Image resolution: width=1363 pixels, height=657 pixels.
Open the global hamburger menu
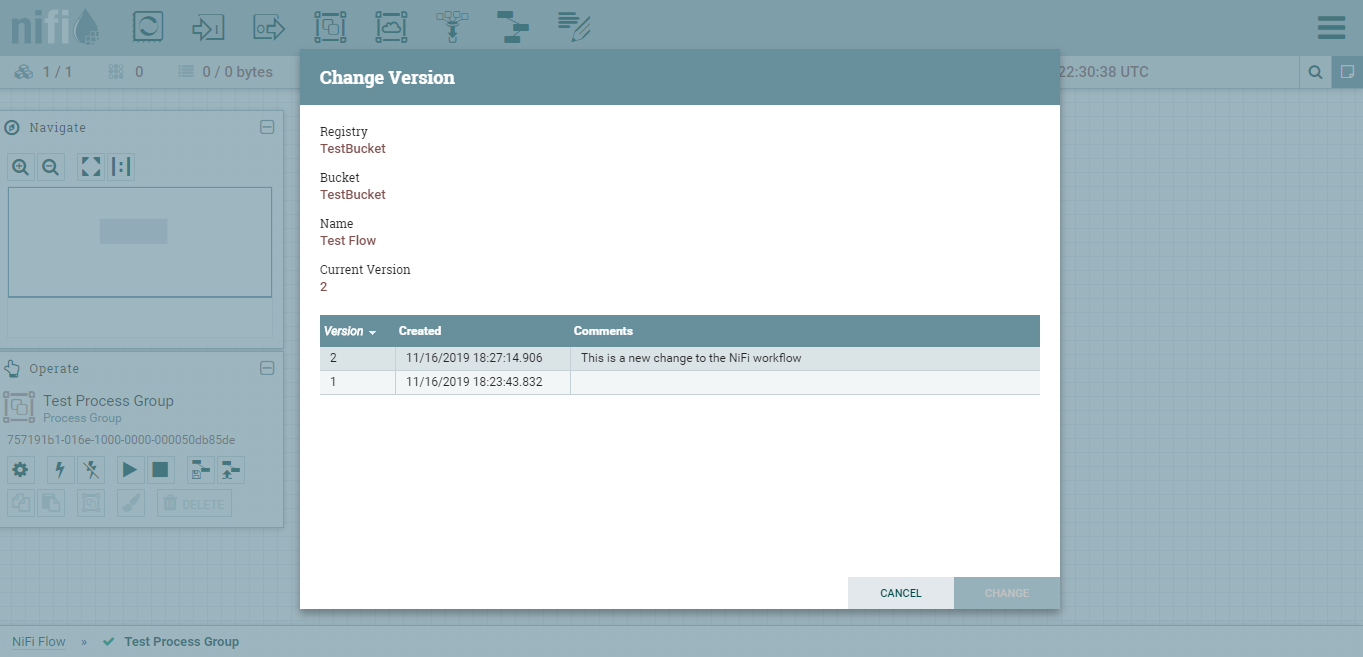click(x=1331, y=27)
